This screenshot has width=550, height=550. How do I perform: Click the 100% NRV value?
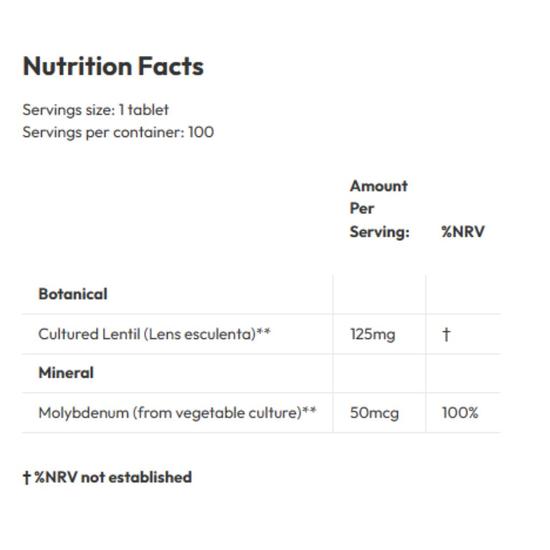(460, 413)
